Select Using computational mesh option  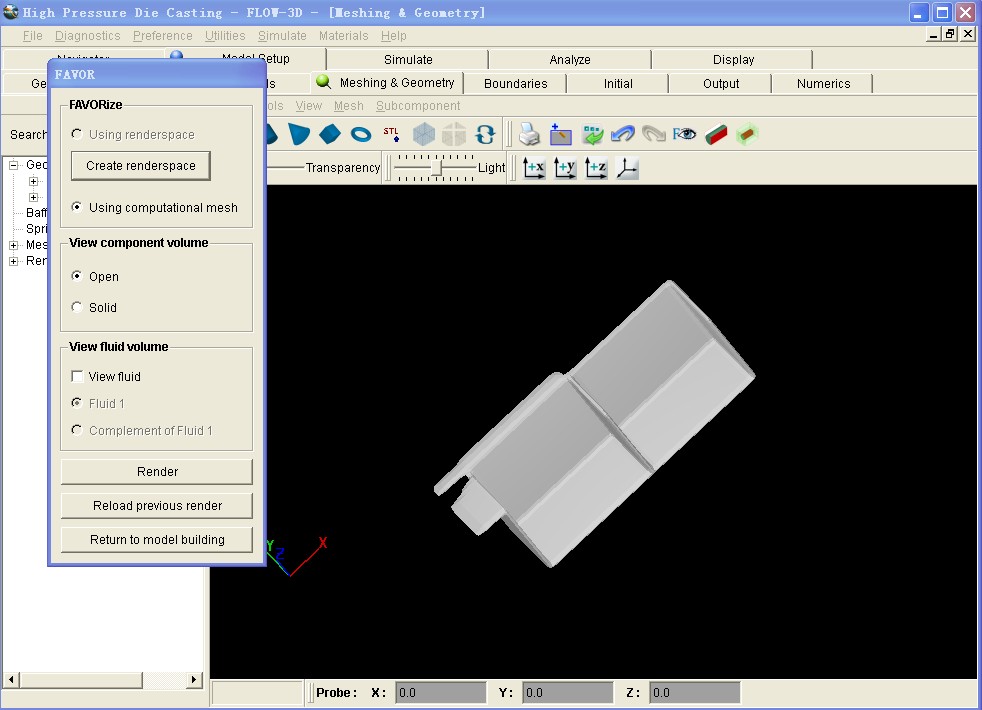pyautogui.click(x=77, y=208)
